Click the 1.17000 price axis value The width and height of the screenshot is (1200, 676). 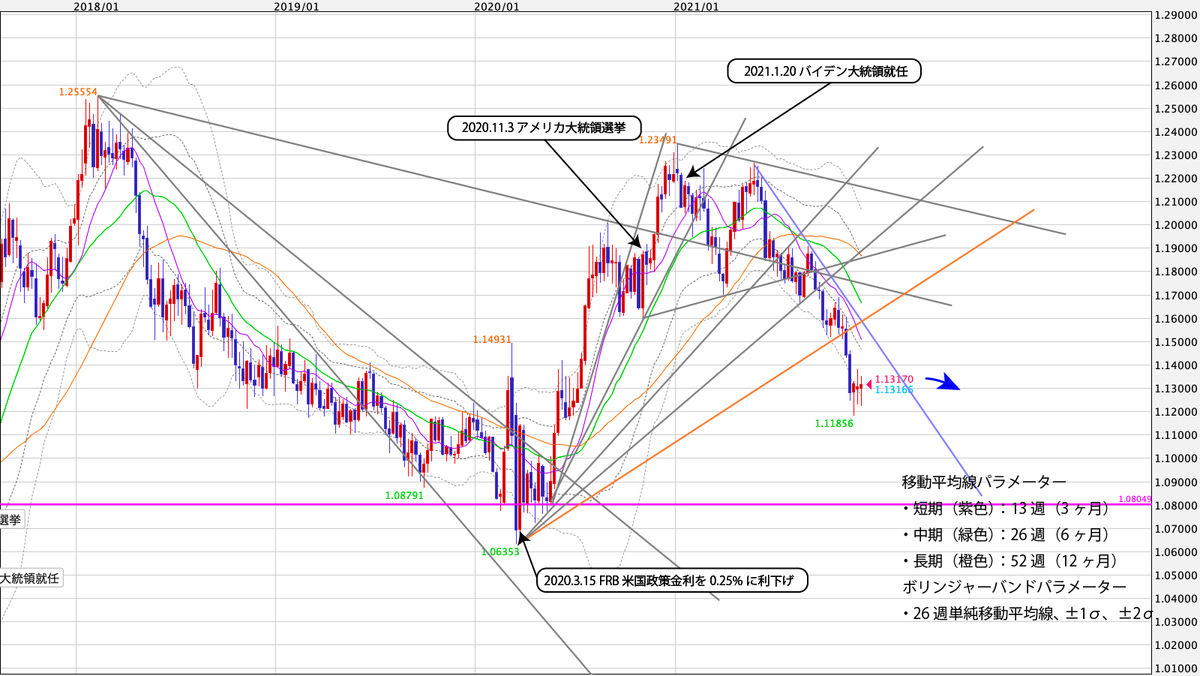pos(1177,295)
